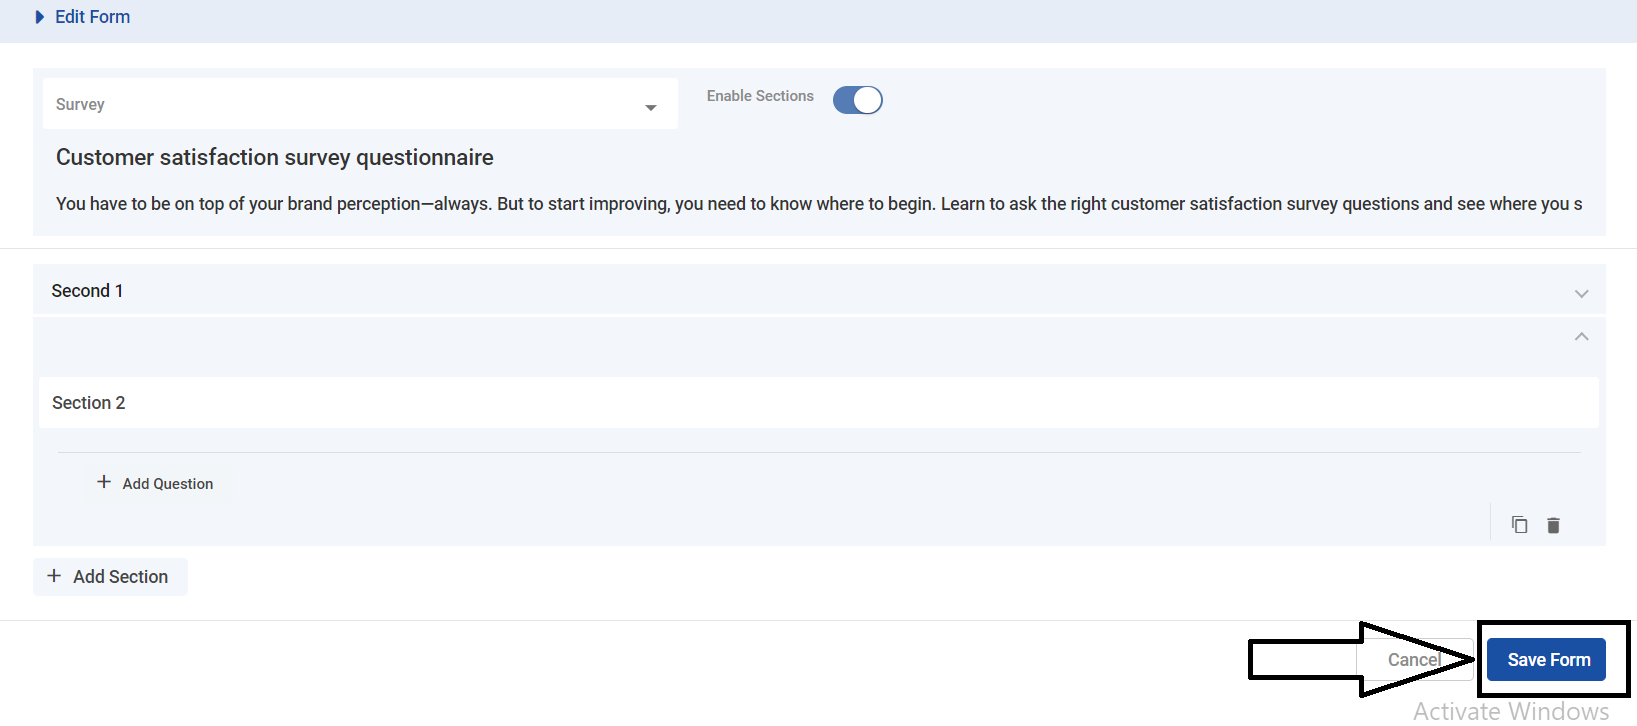Select the Second 1 section header

800,291
